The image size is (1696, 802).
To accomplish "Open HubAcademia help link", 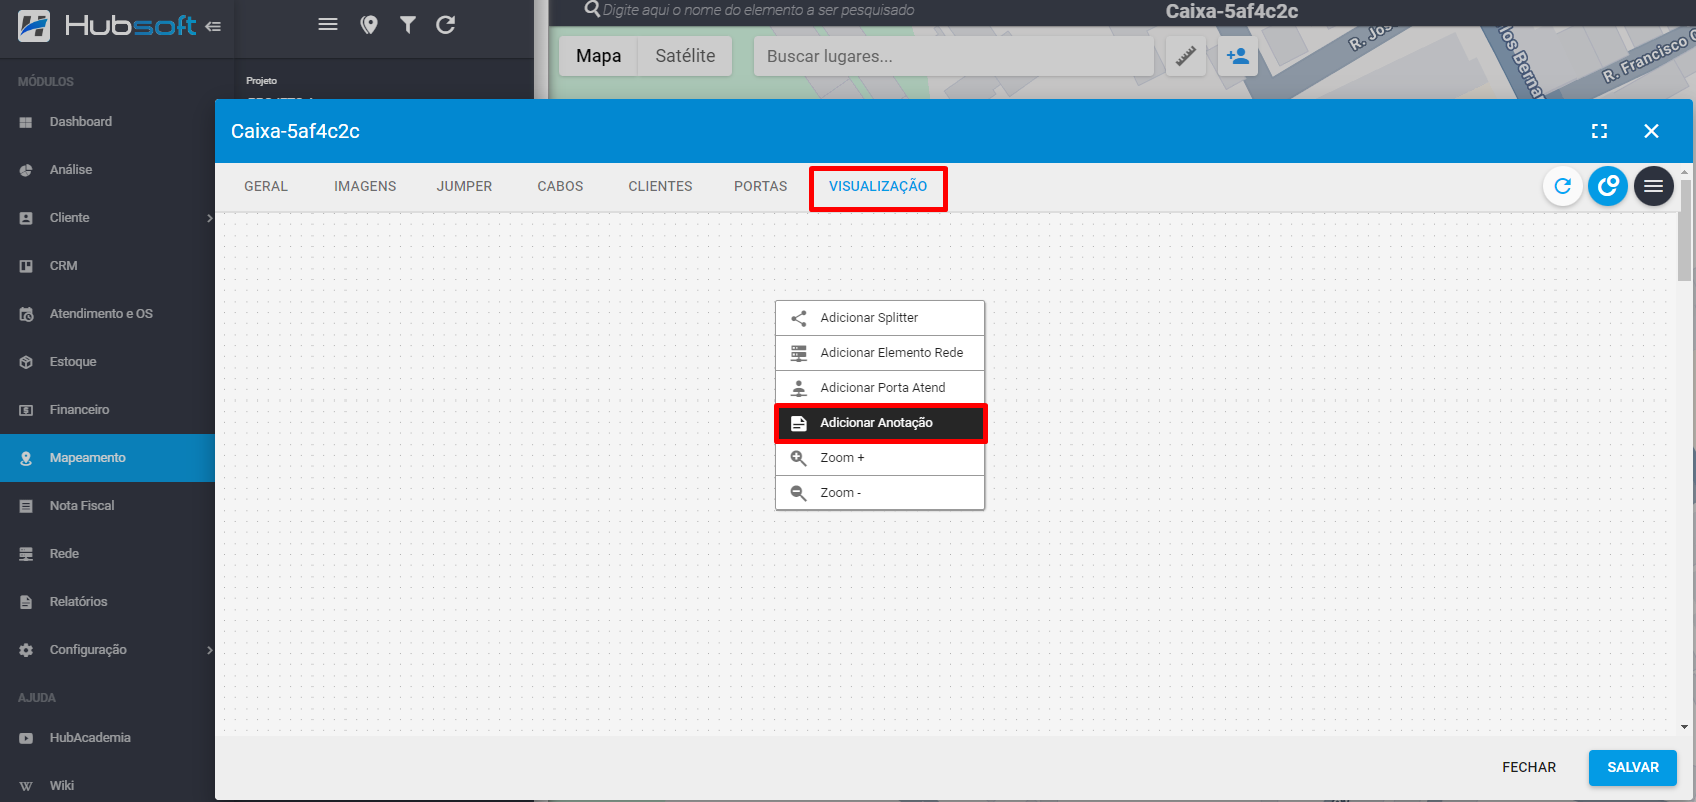I will (107, 738).
